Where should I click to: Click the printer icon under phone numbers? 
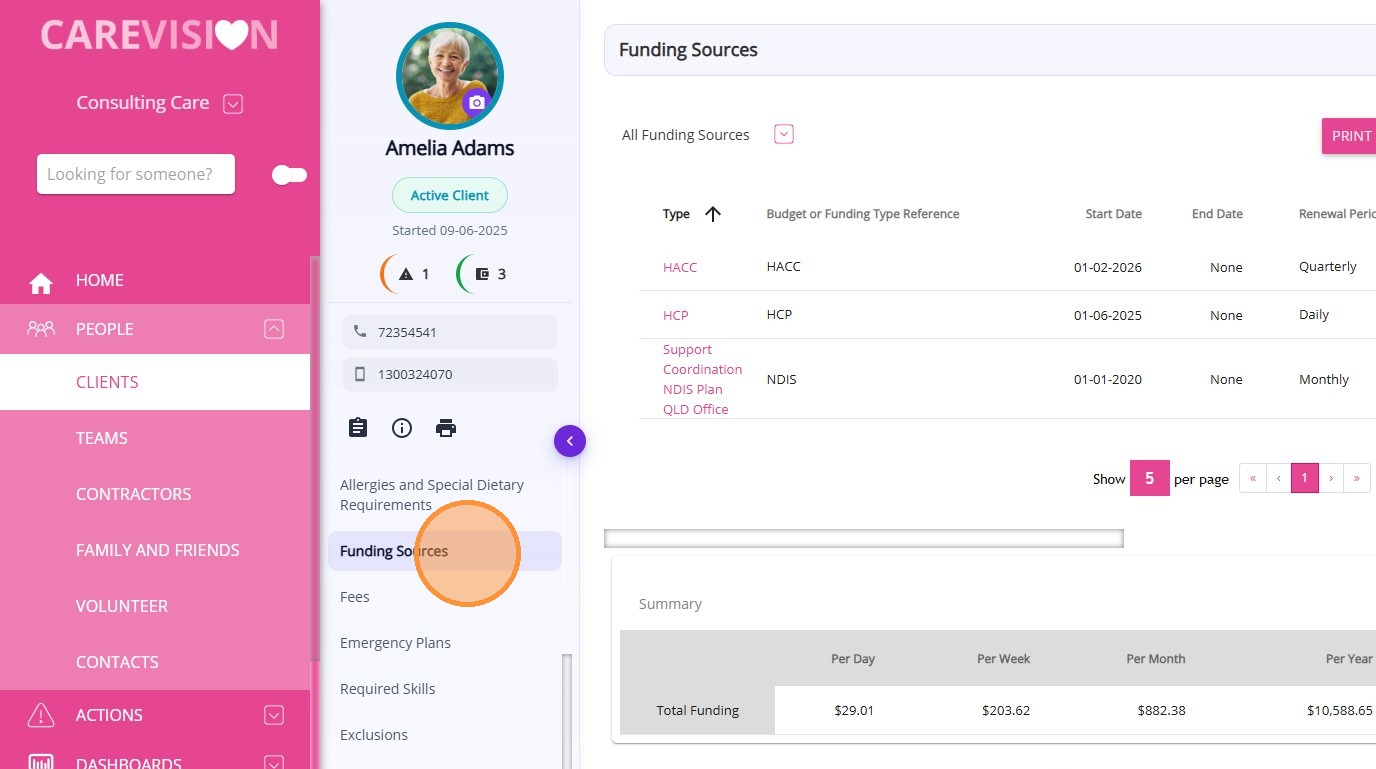click(x=446, y=428)
